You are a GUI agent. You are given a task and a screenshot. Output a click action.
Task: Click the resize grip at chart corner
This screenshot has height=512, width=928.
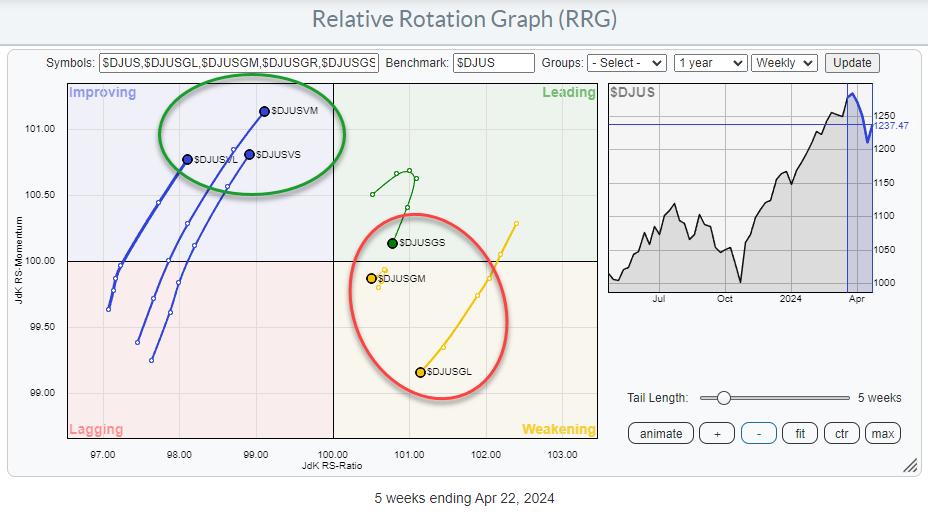(910, 464)
